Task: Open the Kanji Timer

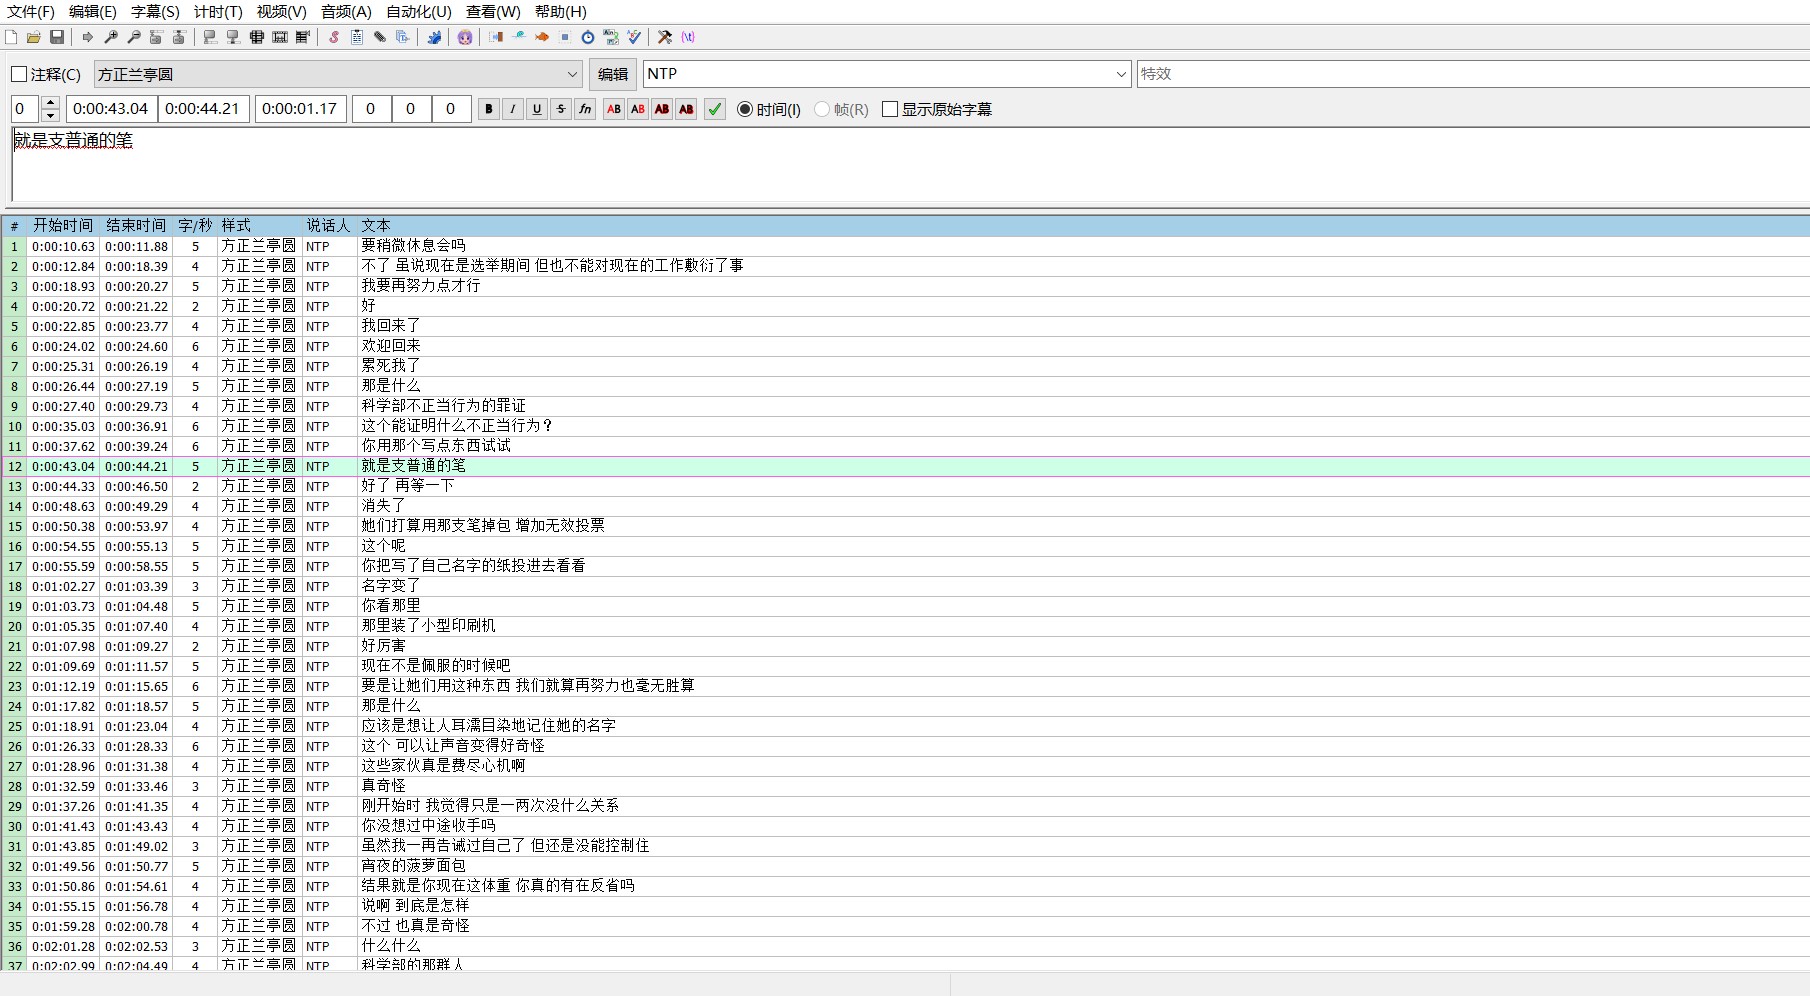Action: (x=611, y=37)
